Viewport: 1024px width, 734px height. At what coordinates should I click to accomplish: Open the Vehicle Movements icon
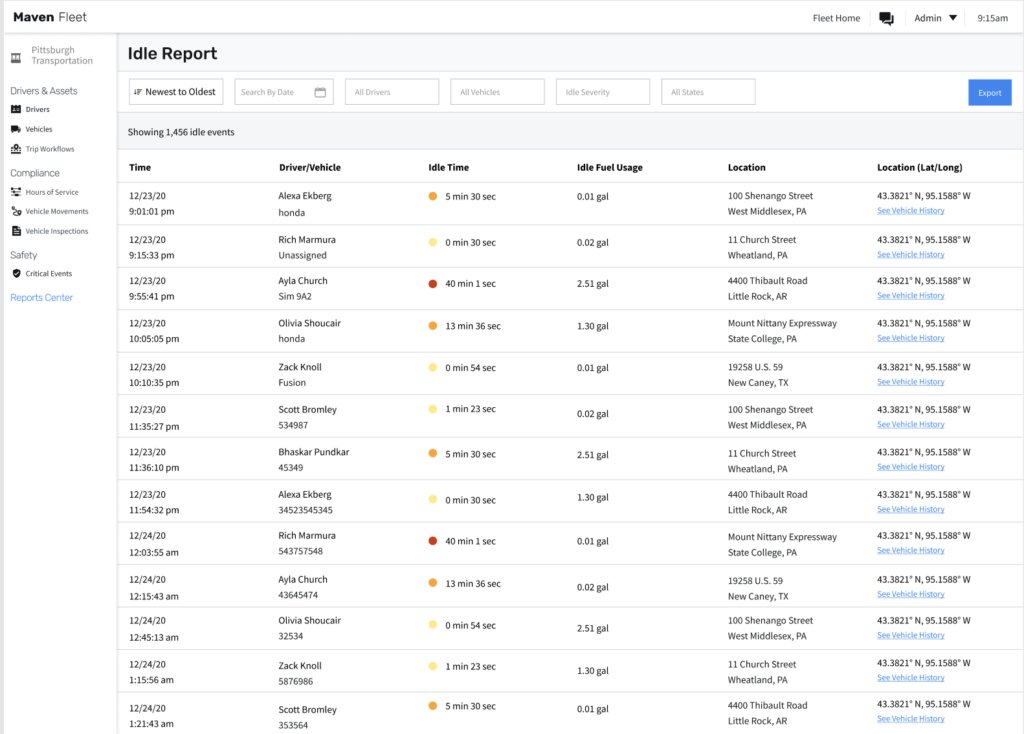(16, 212)
